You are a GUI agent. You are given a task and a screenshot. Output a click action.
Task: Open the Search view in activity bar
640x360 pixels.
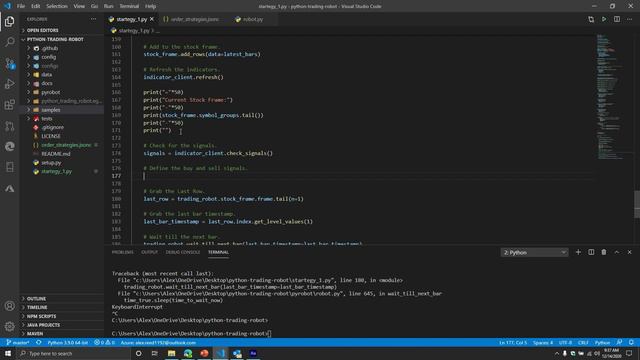tap(9, 42)
